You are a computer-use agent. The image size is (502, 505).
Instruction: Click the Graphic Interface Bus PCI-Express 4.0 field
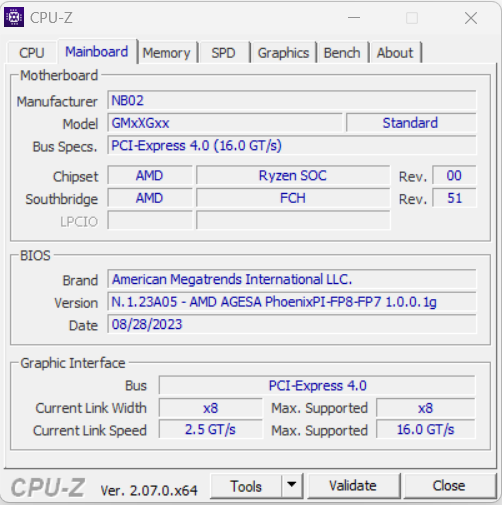coord(317,385)
